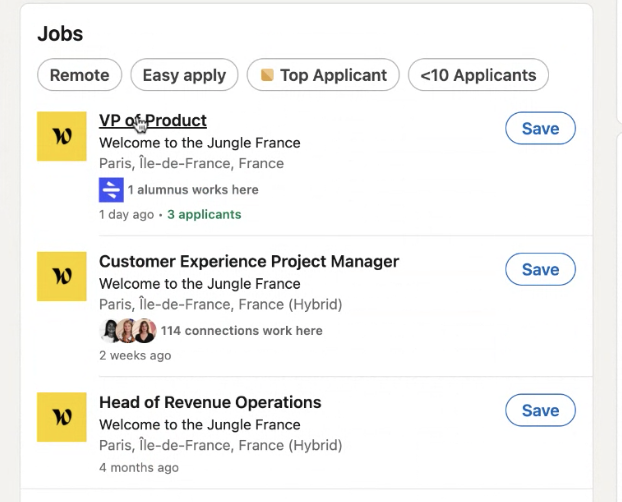Click the alumnus school icon
Screen dimensions: 622x502
(x=110, y=189)
